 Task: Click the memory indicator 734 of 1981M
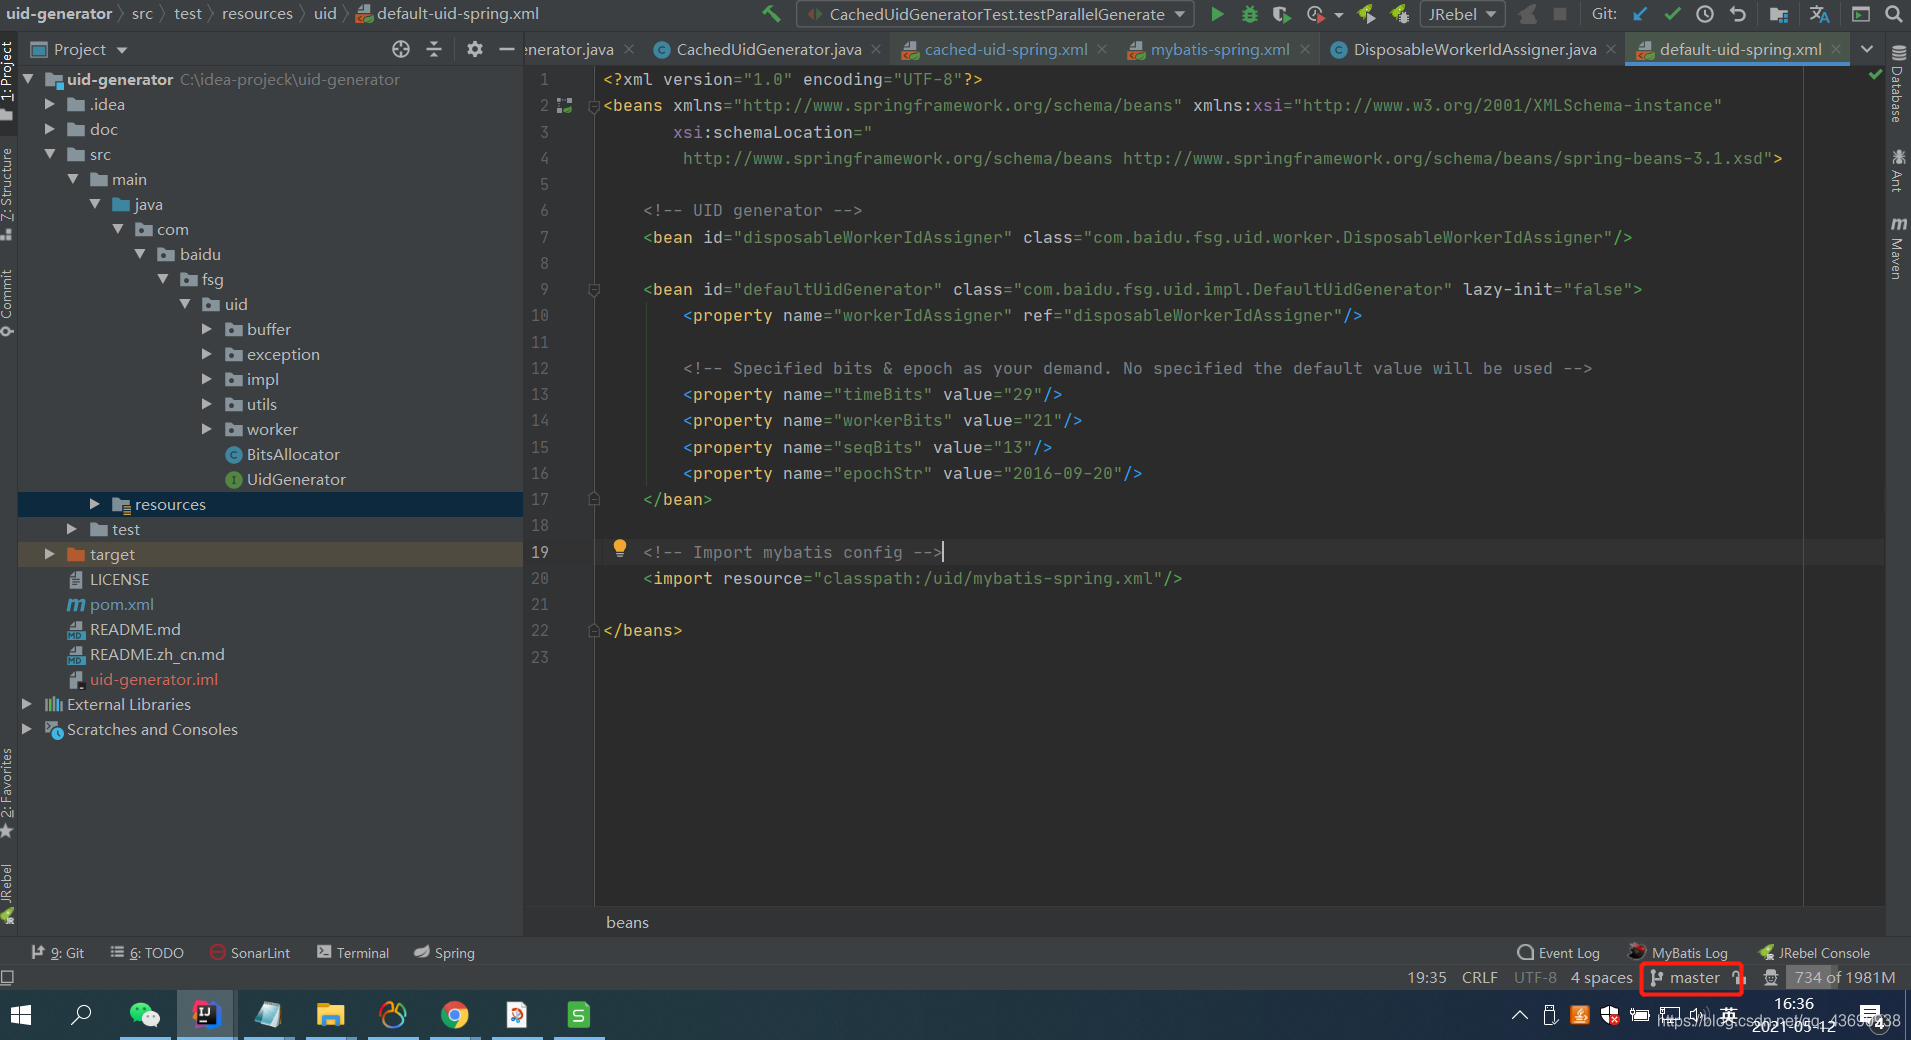coord(1843,978)
